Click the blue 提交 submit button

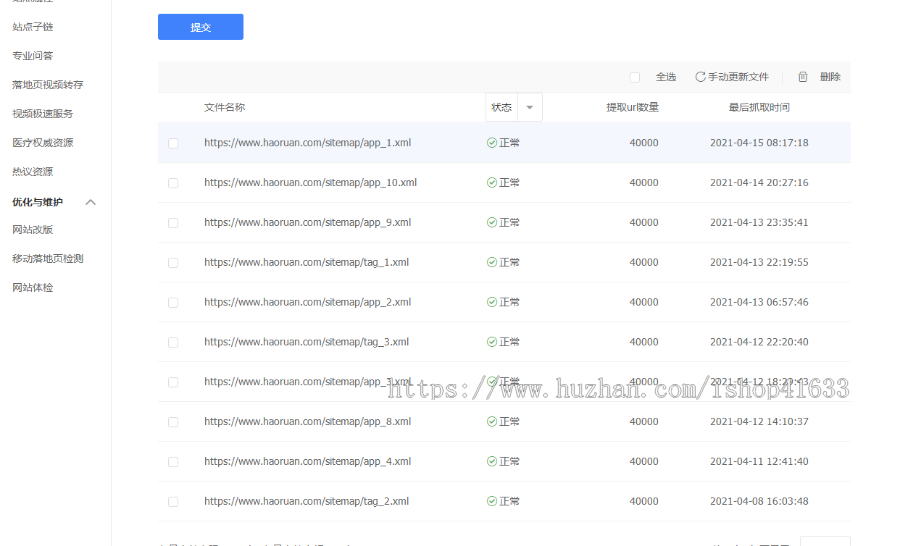pyautogui.click(x=200, y=27)
